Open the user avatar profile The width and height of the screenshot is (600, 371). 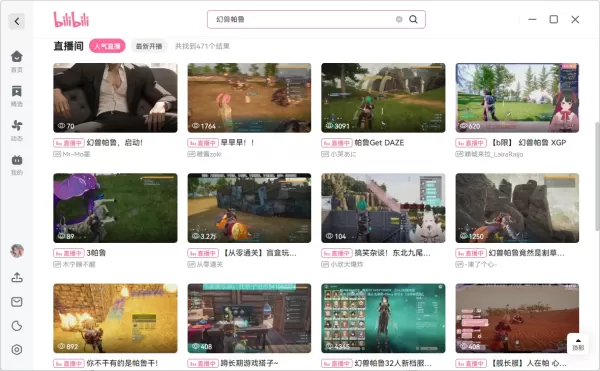[x=17, y=251]
